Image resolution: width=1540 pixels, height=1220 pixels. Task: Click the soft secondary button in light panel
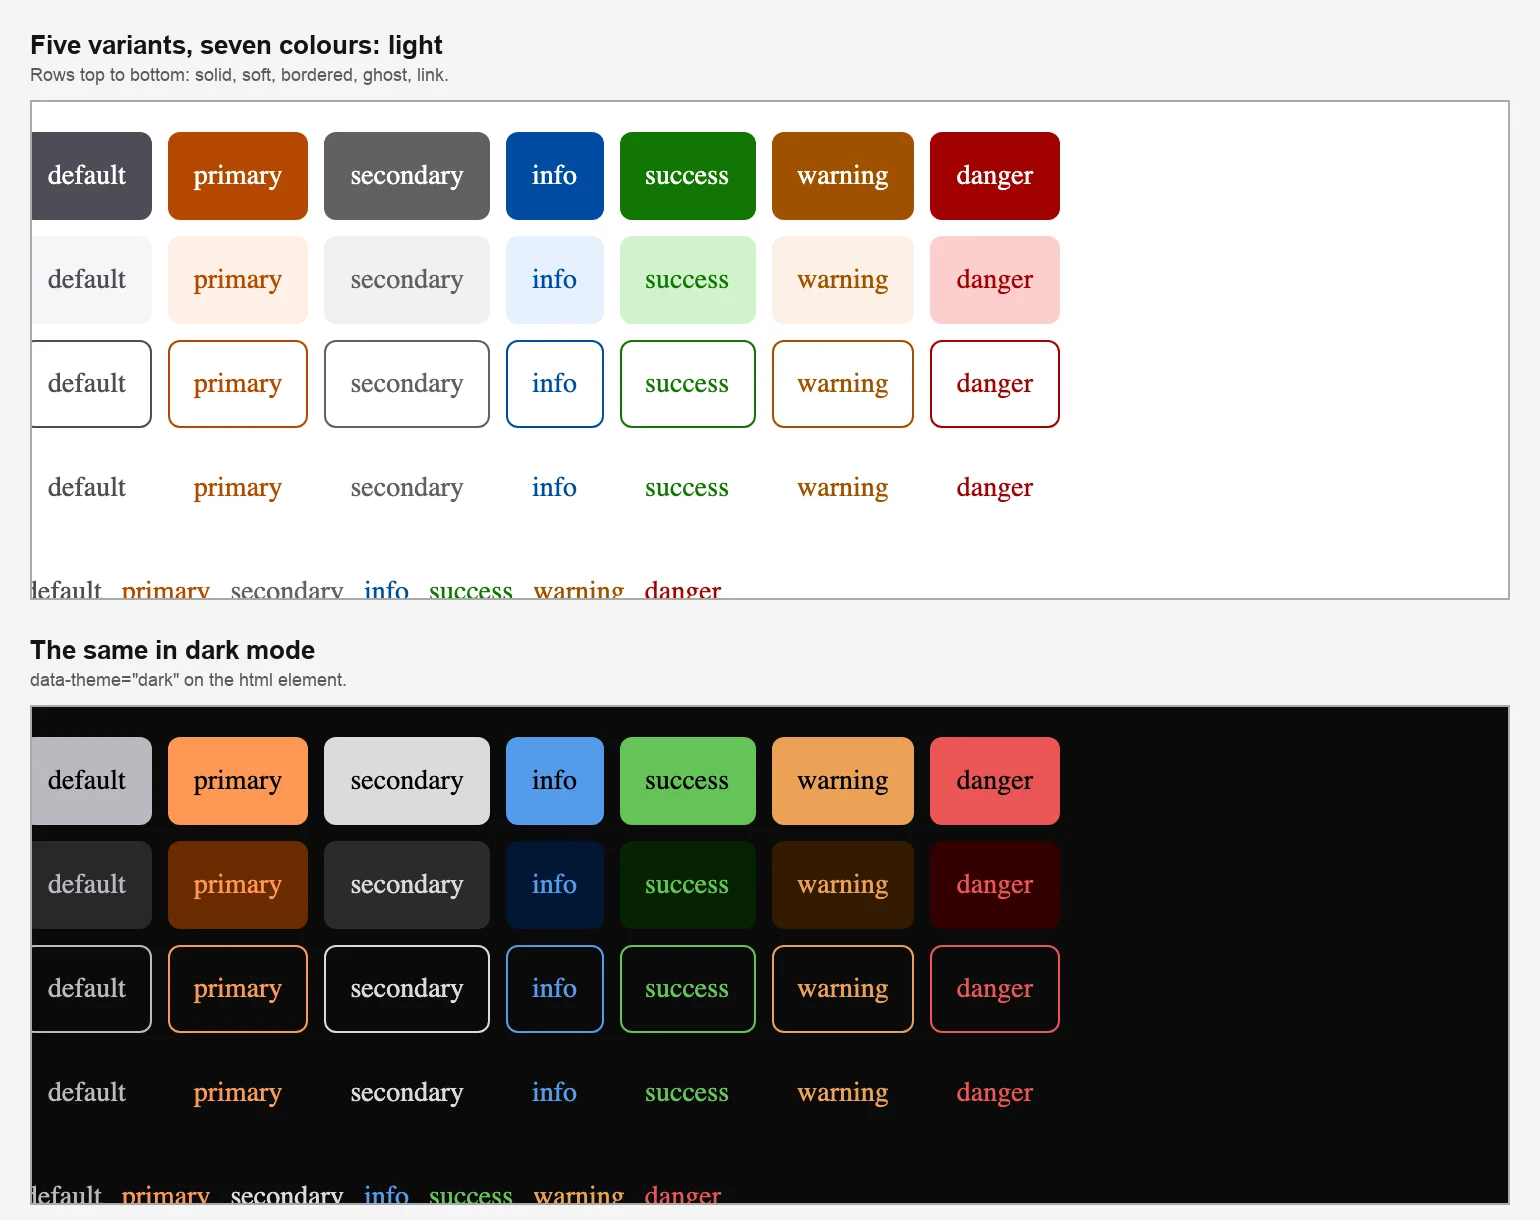click(407, 280)
